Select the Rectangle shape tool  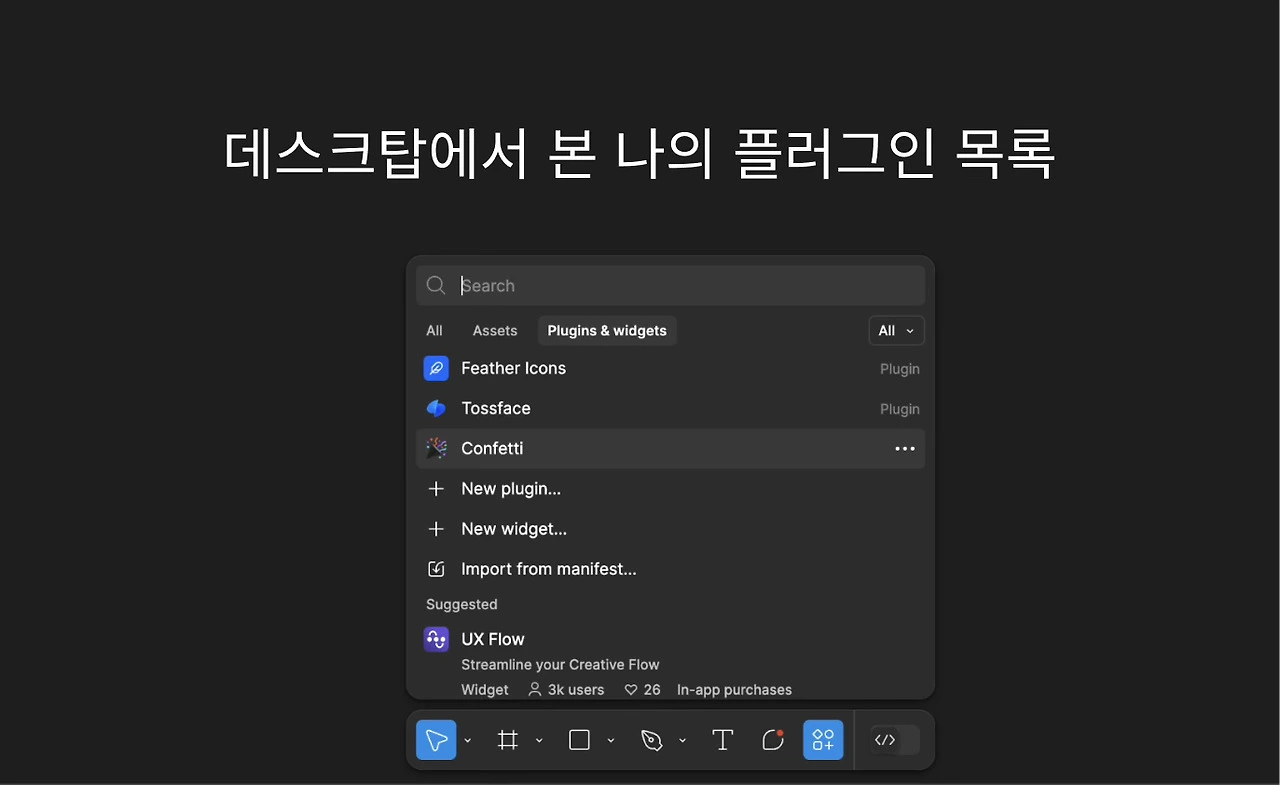point(579,740)
